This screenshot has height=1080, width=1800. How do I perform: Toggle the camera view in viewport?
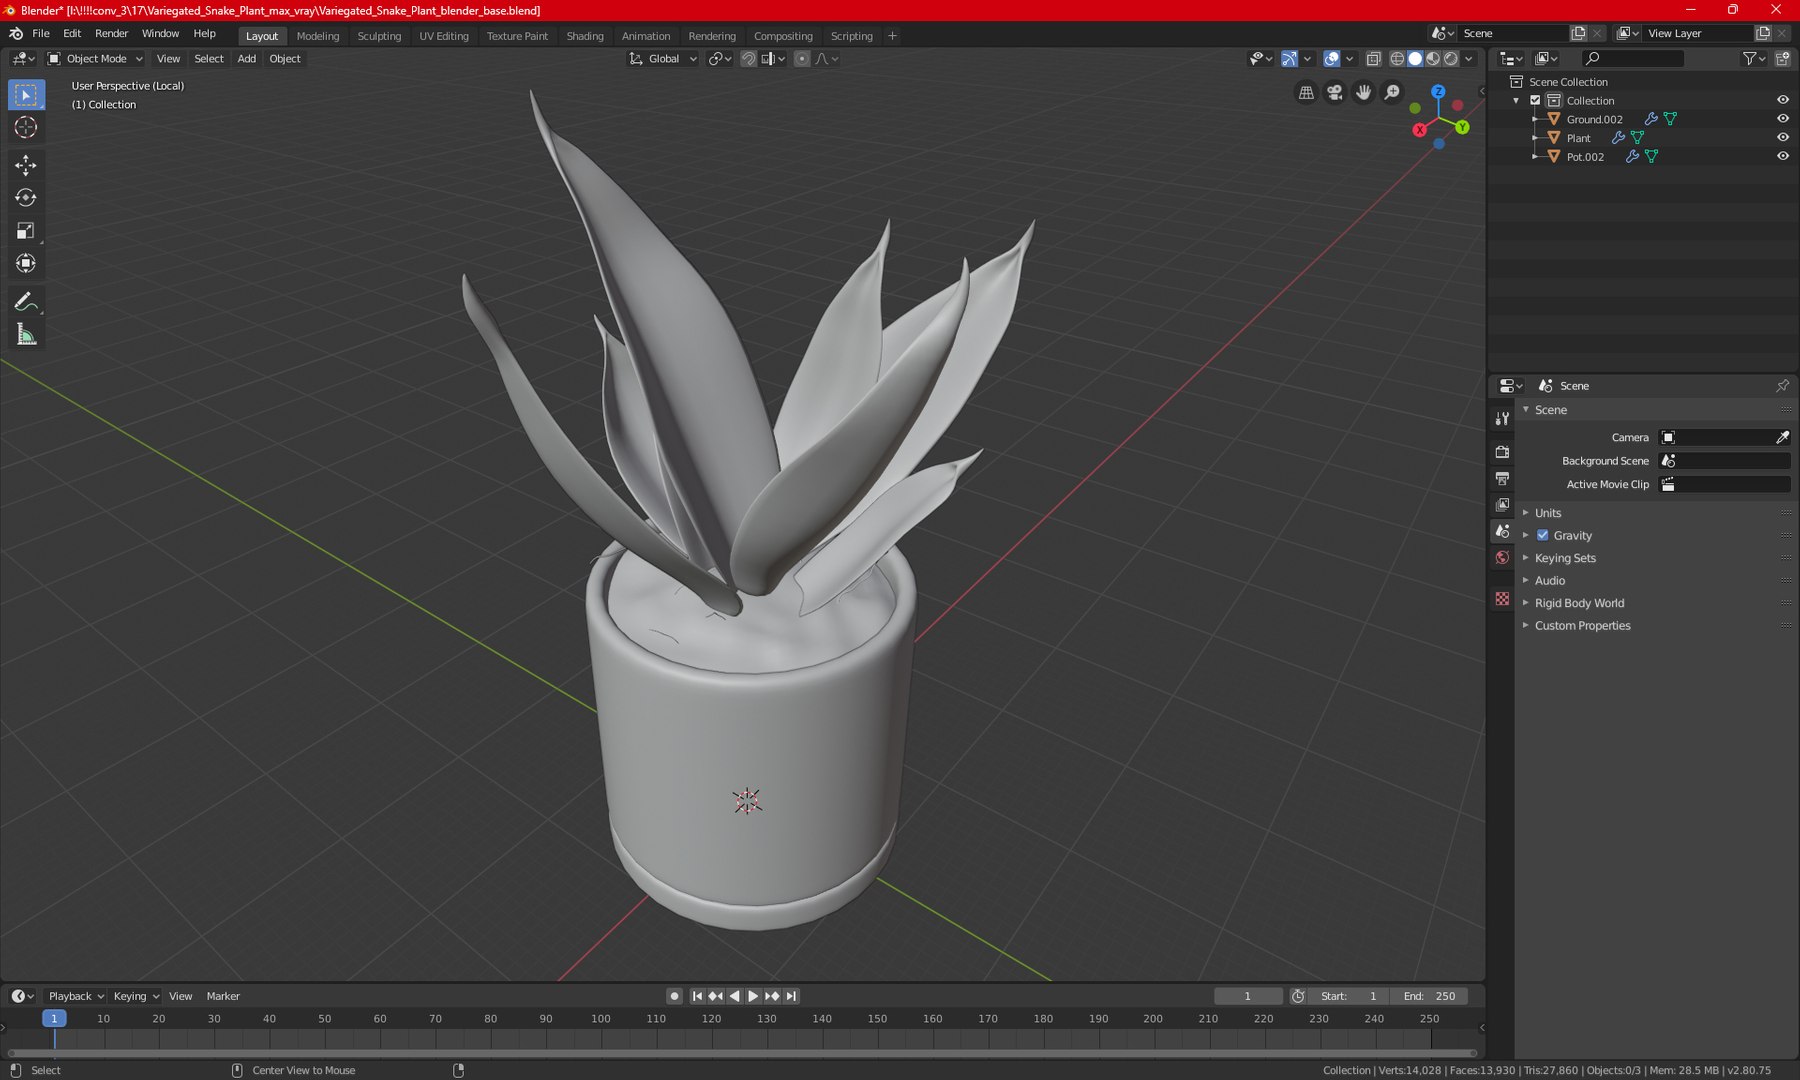click(x=1335, y=93)
